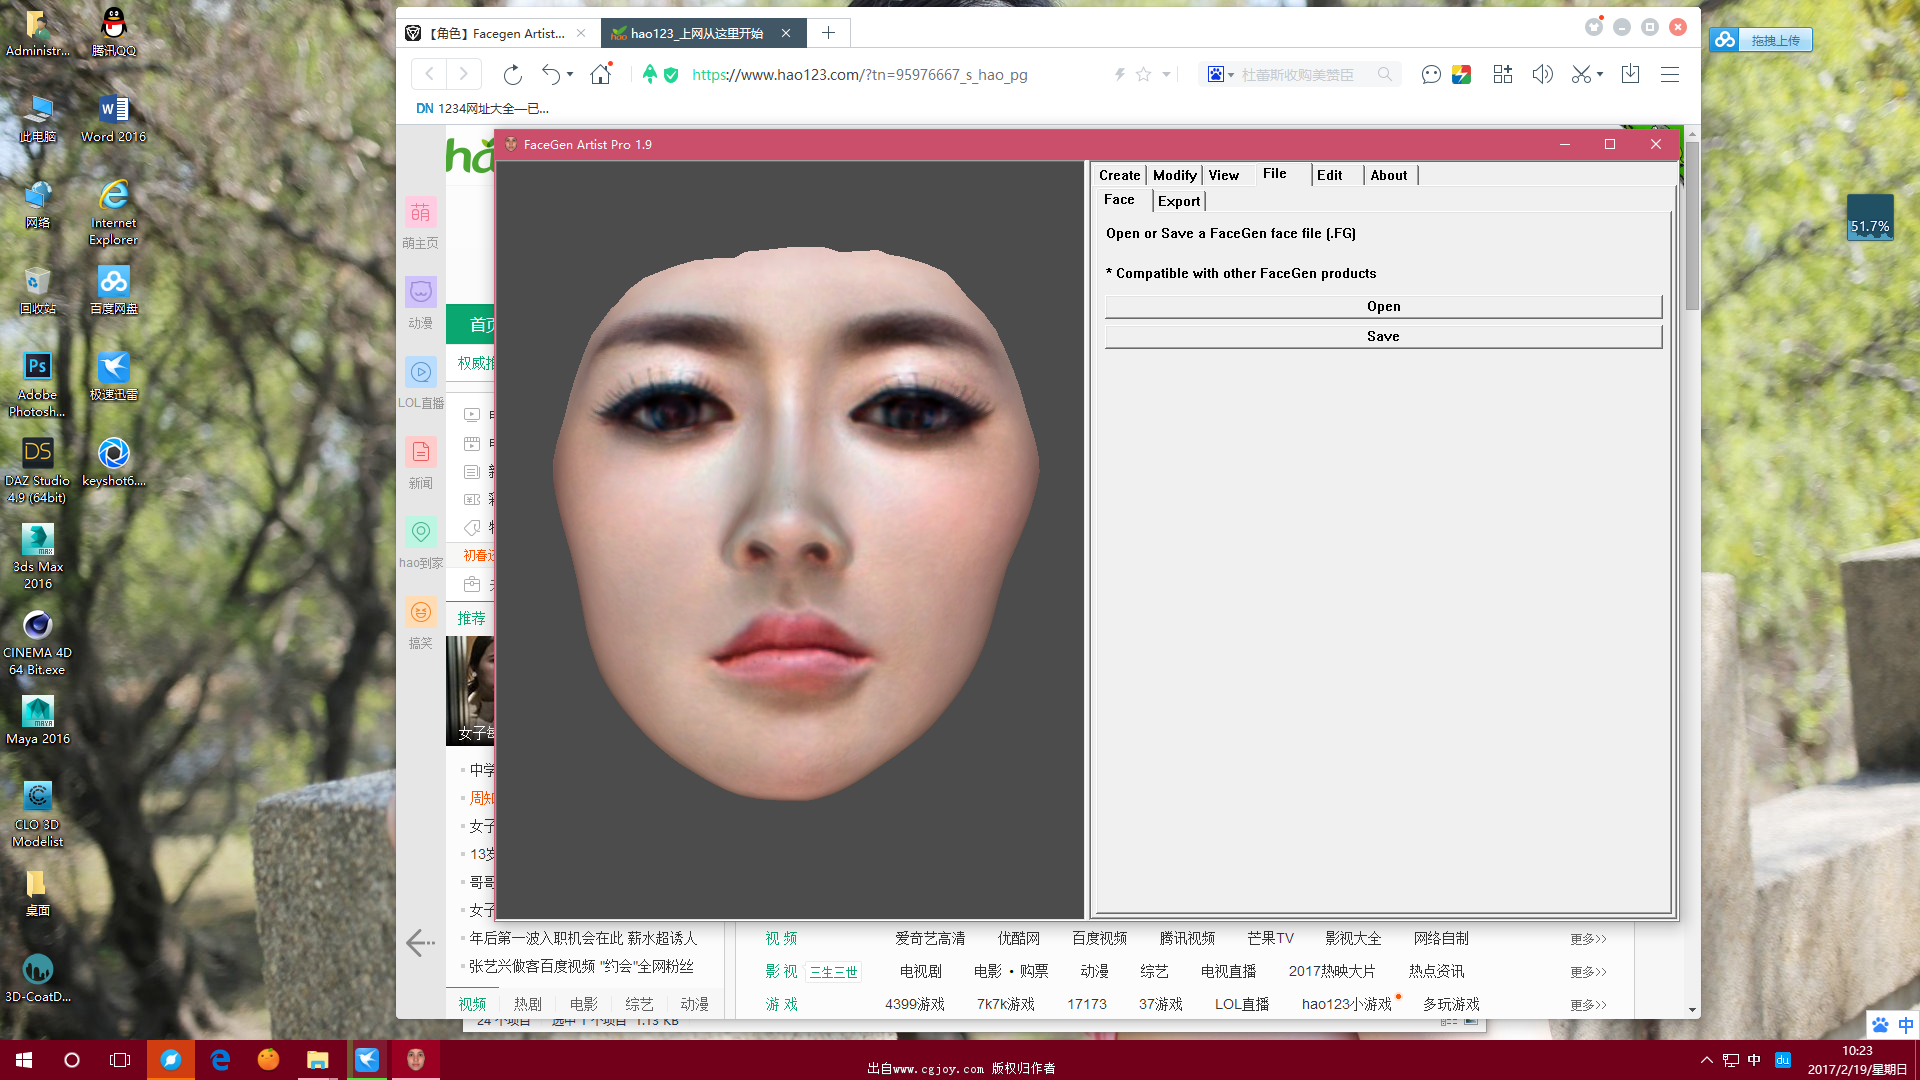Viewport: 1920px width, 1080px height.
Task: Click the 拖拽上传 cloud upload widget
Action: (x=1761, y=40)
